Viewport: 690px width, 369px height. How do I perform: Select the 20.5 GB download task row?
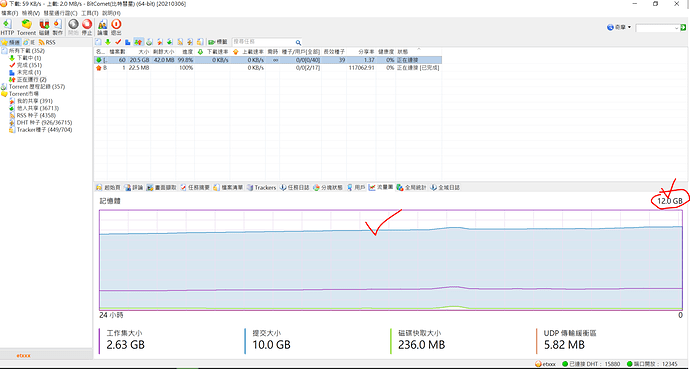tap(268, 60)
